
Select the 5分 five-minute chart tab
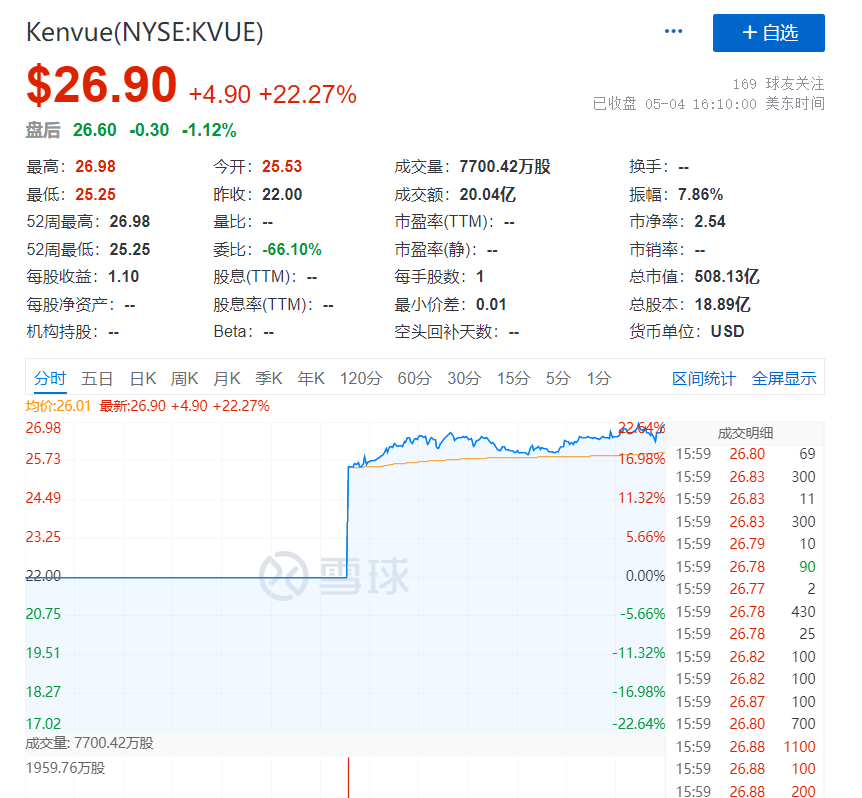click(x=557, y=378)
